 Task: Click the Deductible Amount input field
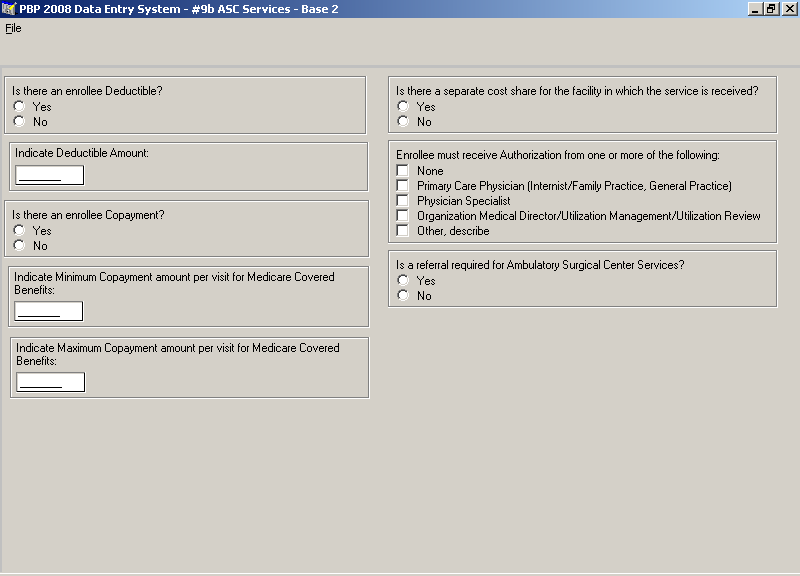click(x=49, y=176)
